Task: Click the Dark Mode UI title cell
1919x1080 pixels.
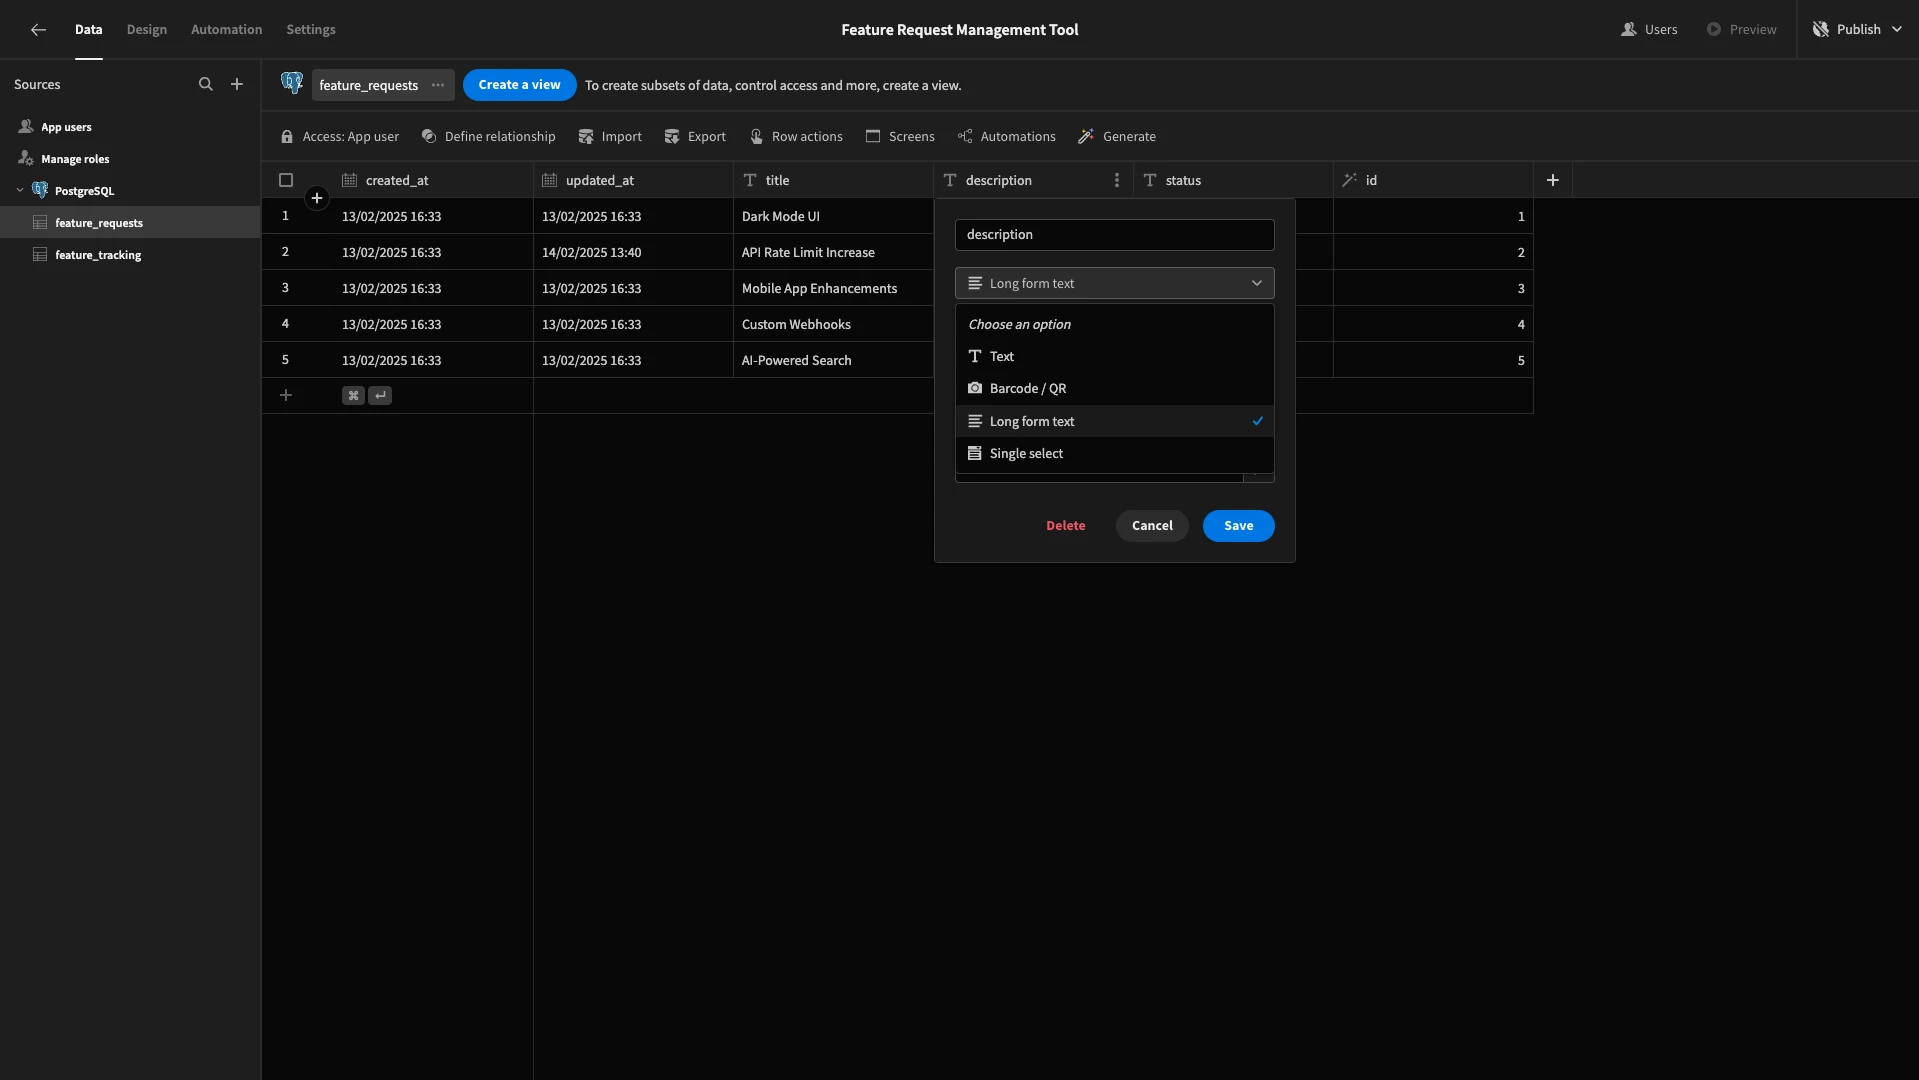Action: pyautogui.click(x=833, y=216)
